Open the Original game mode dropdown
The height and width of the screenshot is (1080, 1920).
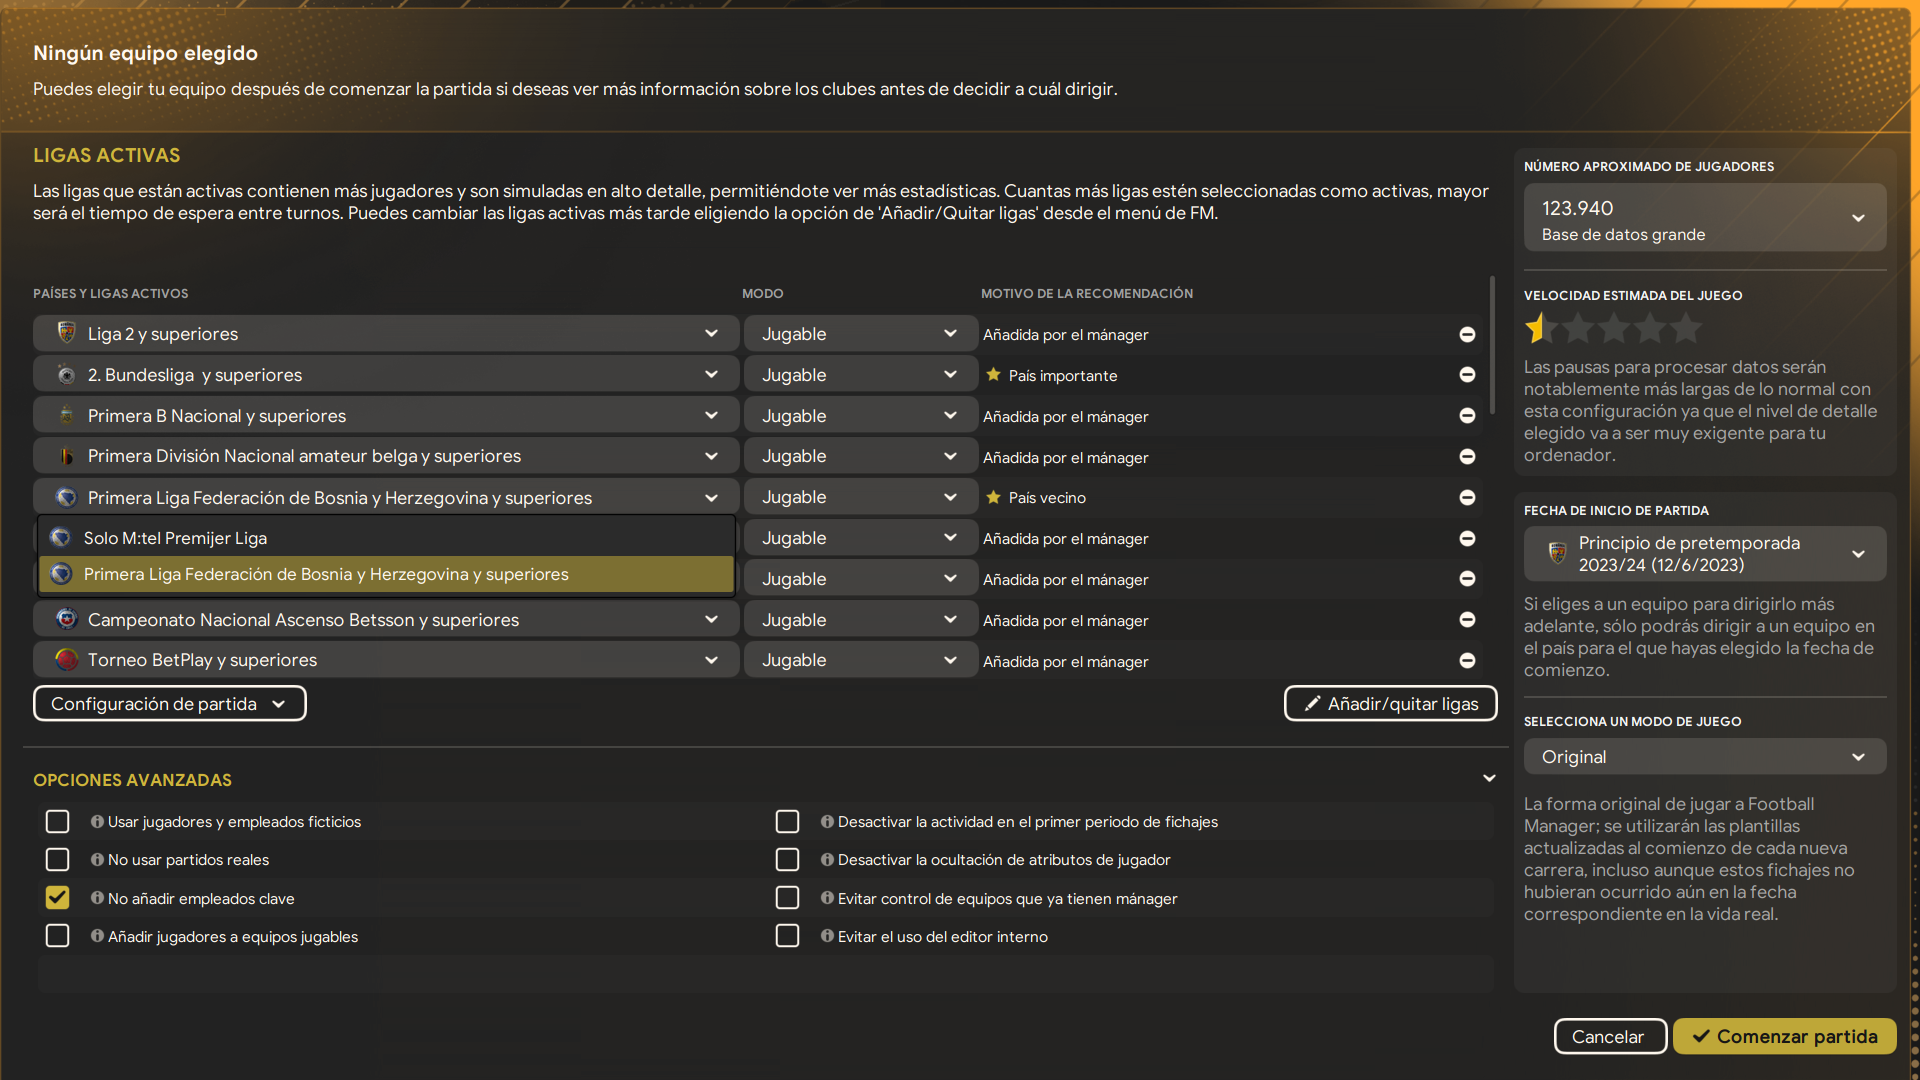click(x=1705, y=757)
